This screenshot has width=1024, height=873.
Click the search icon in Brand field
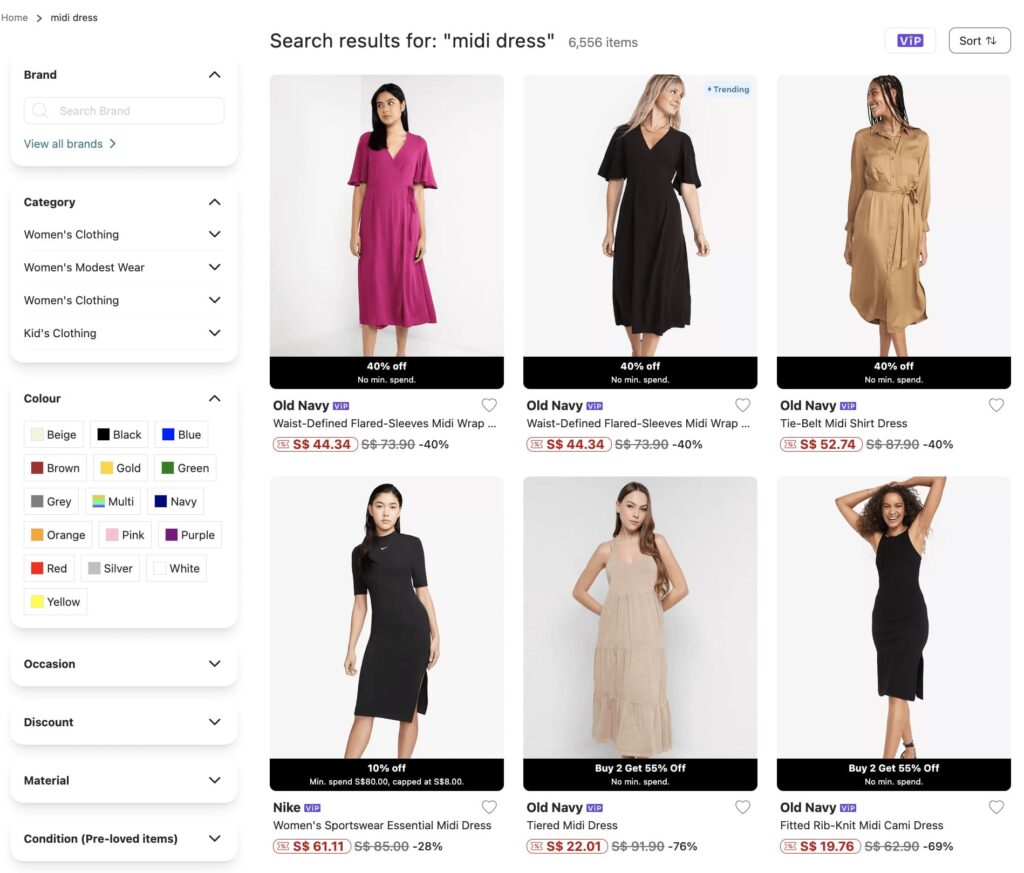click(41, 111)
